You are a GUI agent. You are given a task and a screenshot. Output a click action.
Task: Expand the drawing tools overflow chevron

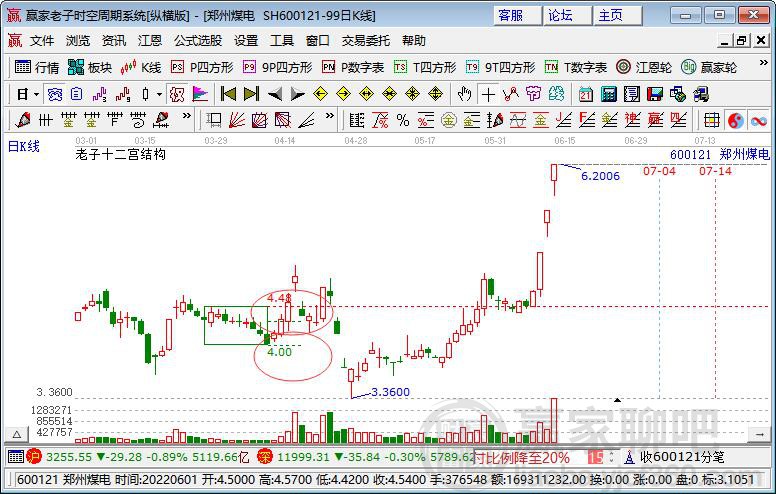pos(187,116)
